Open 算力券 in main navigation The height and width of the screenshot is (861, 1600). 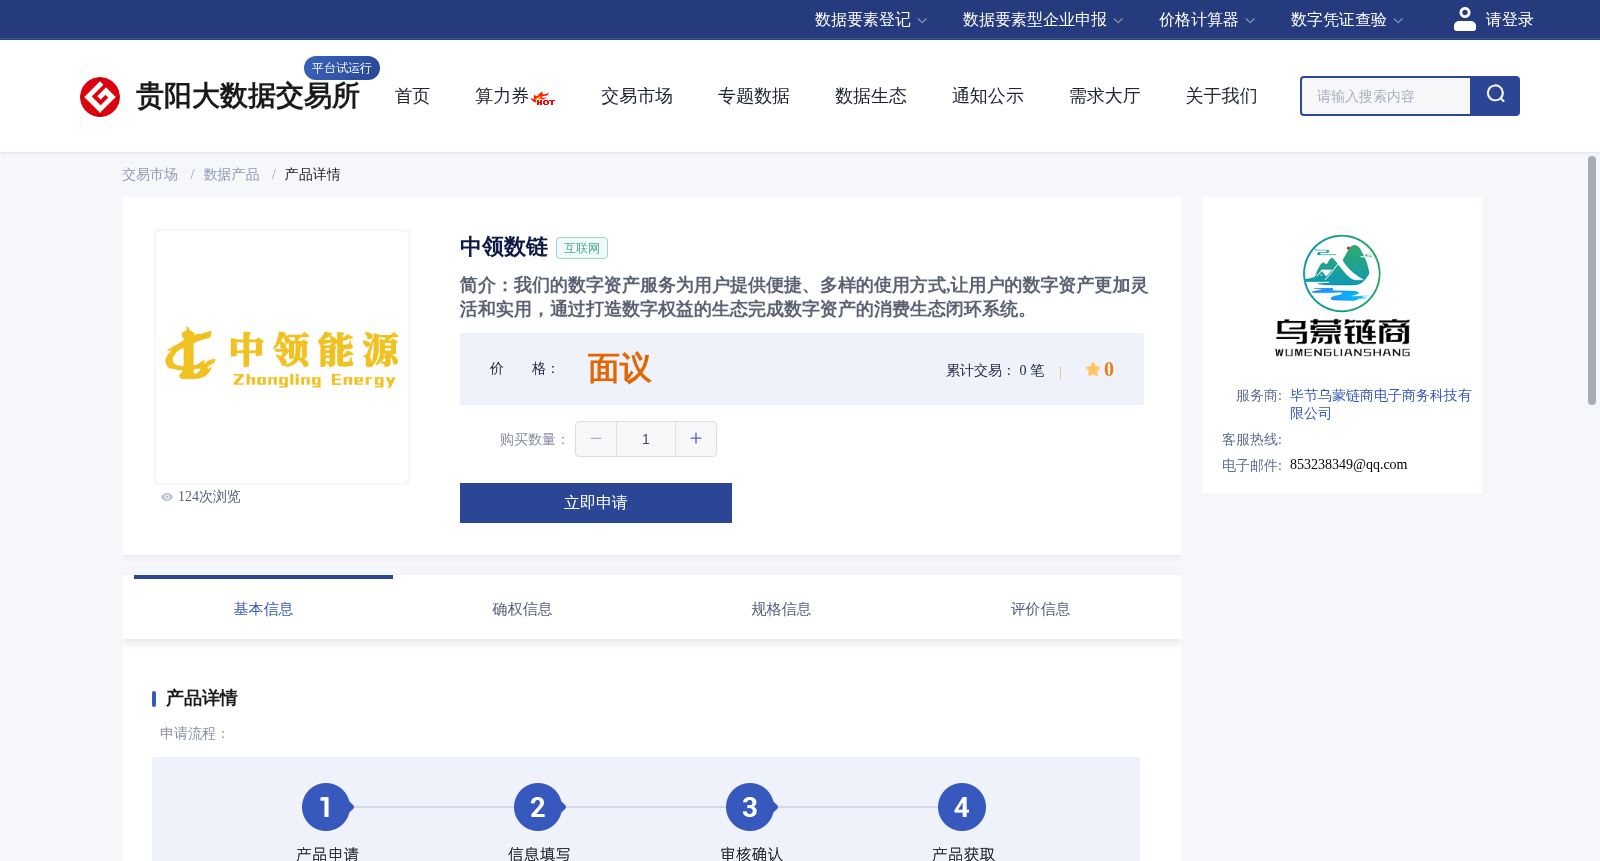coord(502,96)
